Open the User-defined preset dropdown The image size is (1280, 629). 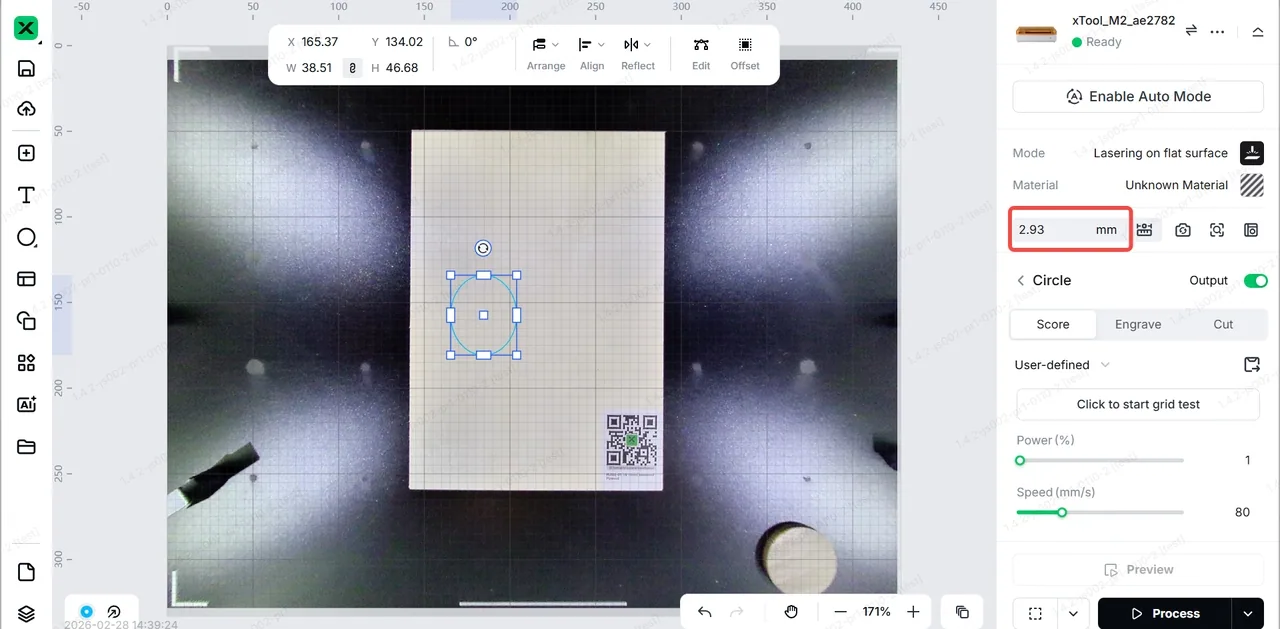(1062, 365)
